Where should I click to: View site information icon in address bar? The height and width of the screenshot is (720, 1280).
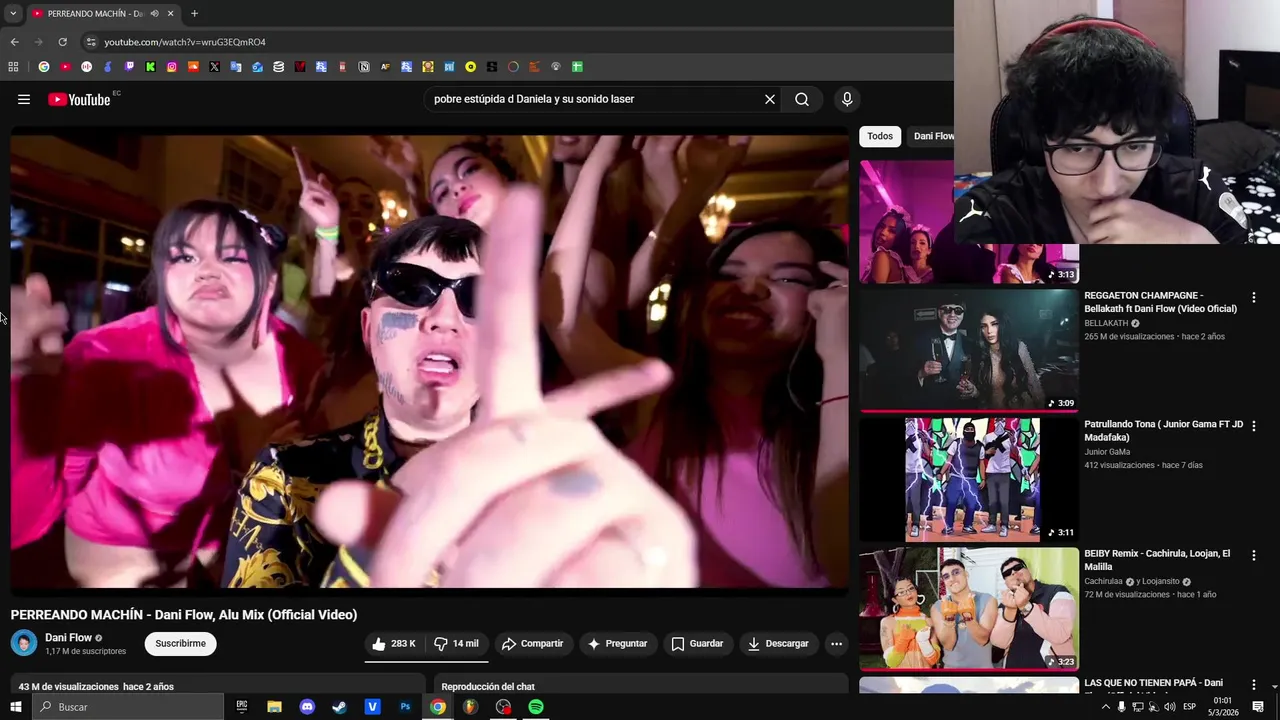click(x=91, y=42)
